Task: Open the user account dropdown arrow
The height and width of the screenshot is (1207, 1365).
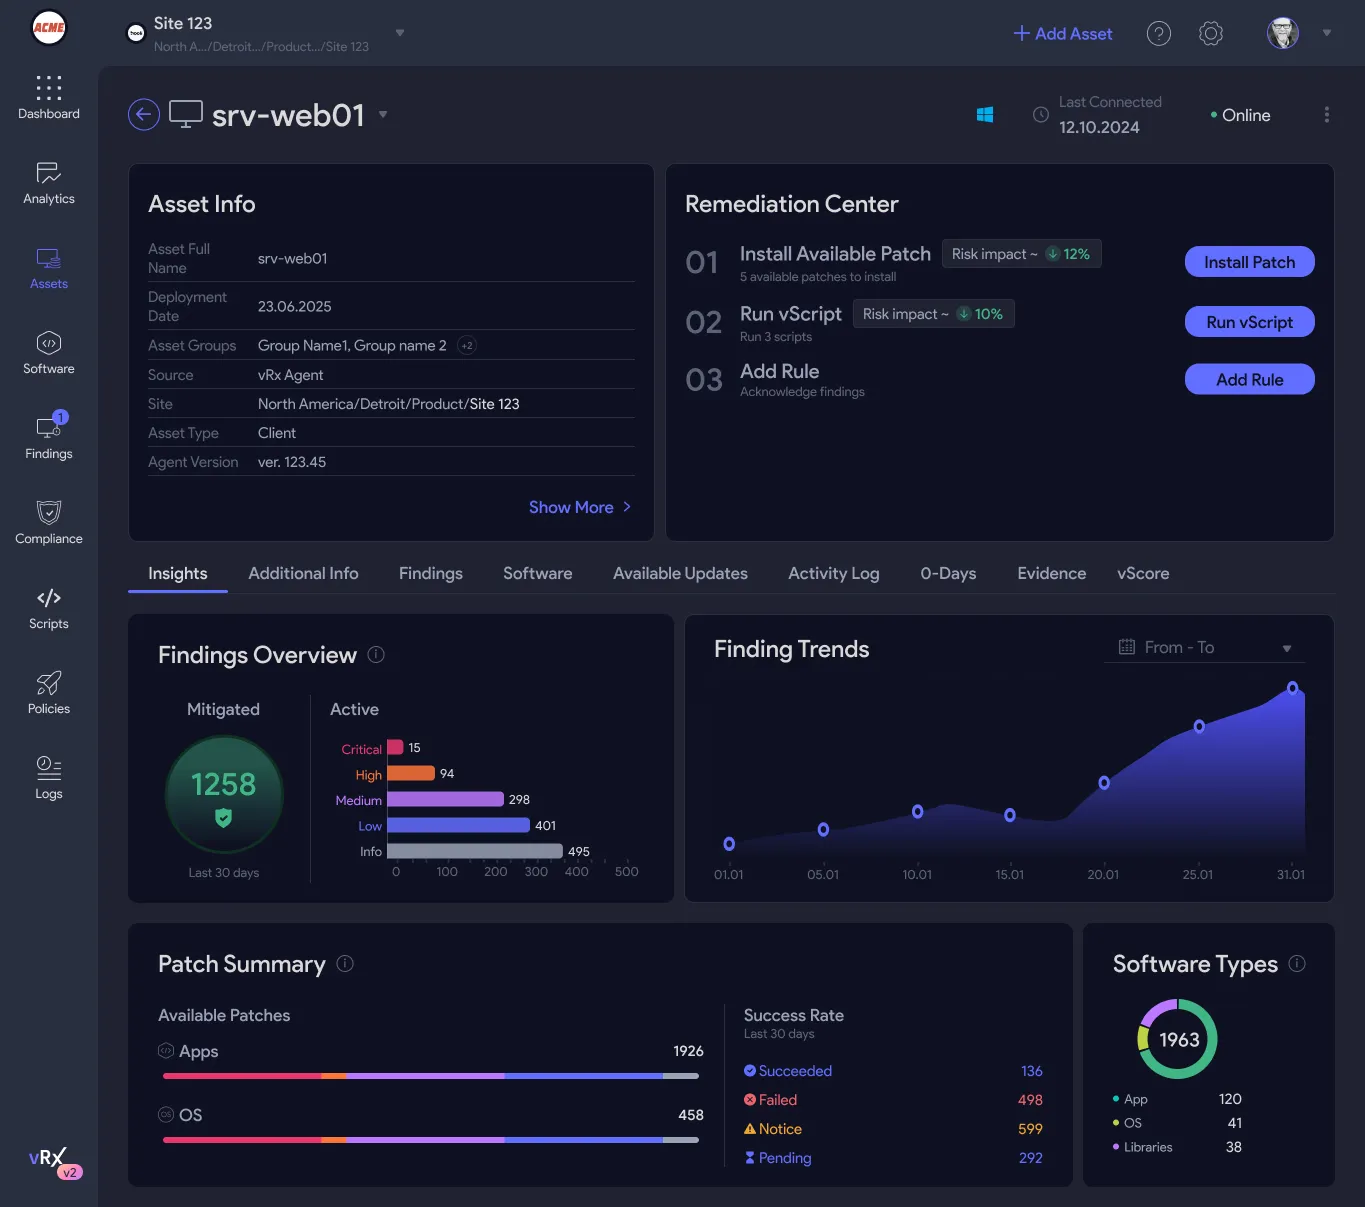Action: click(1327, 33)
